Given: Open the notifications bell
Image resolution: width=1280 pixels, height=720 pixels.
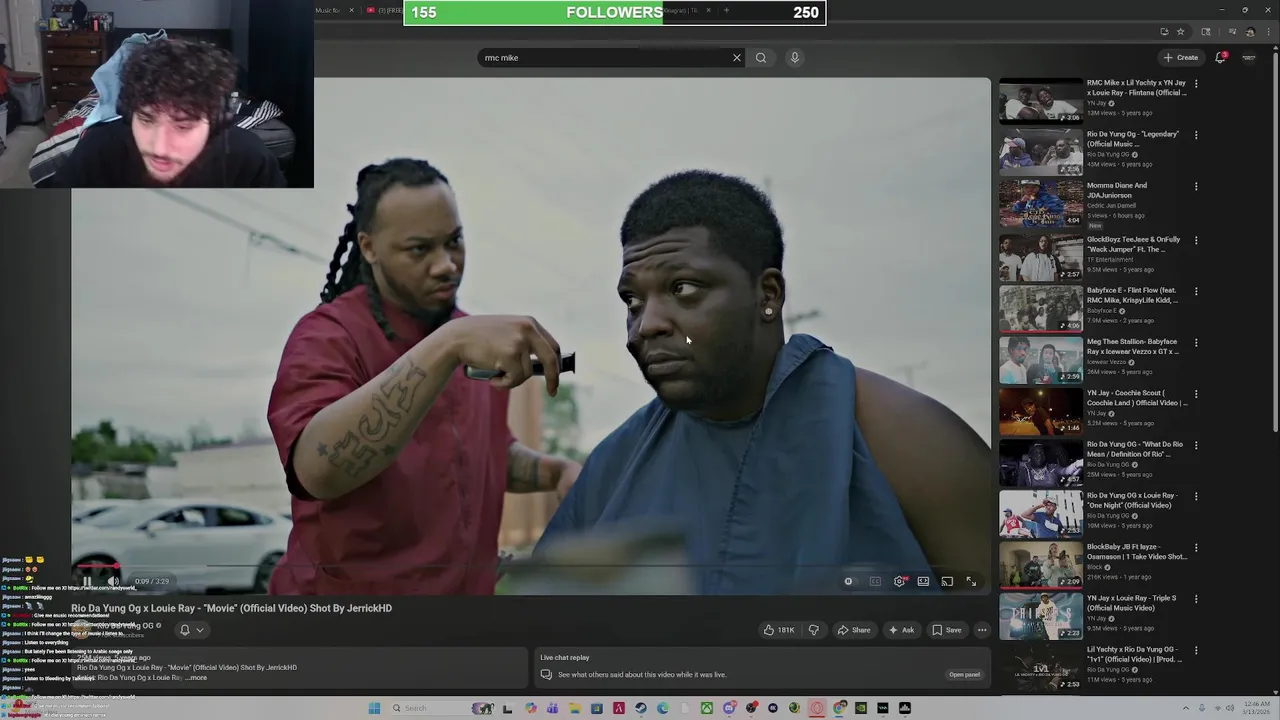Looking at the screenshot, I should 1220,58.
